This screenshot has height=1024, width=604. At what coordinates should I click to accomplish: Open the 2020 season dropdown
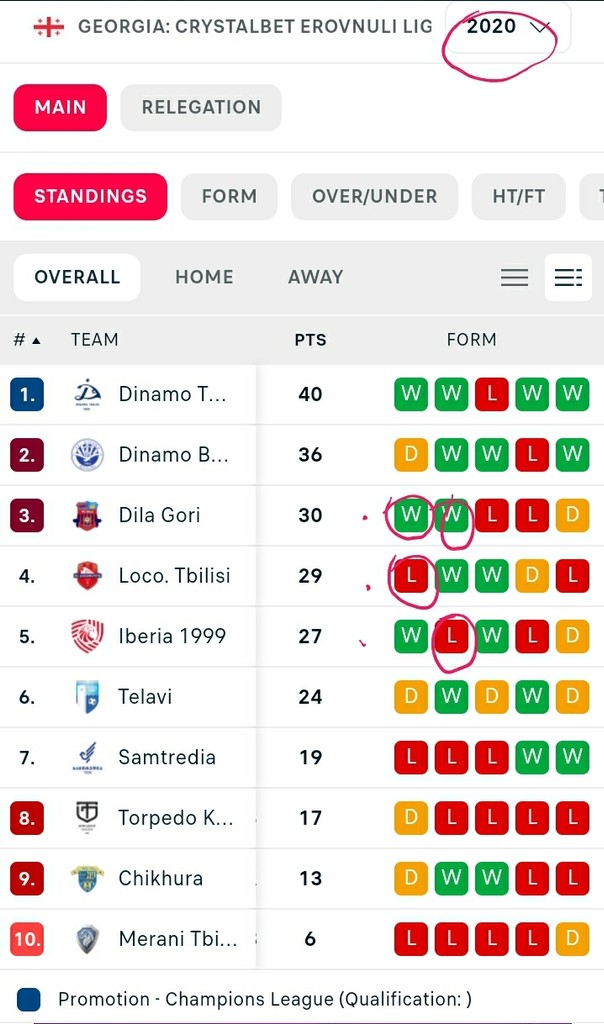pos(508,27)
